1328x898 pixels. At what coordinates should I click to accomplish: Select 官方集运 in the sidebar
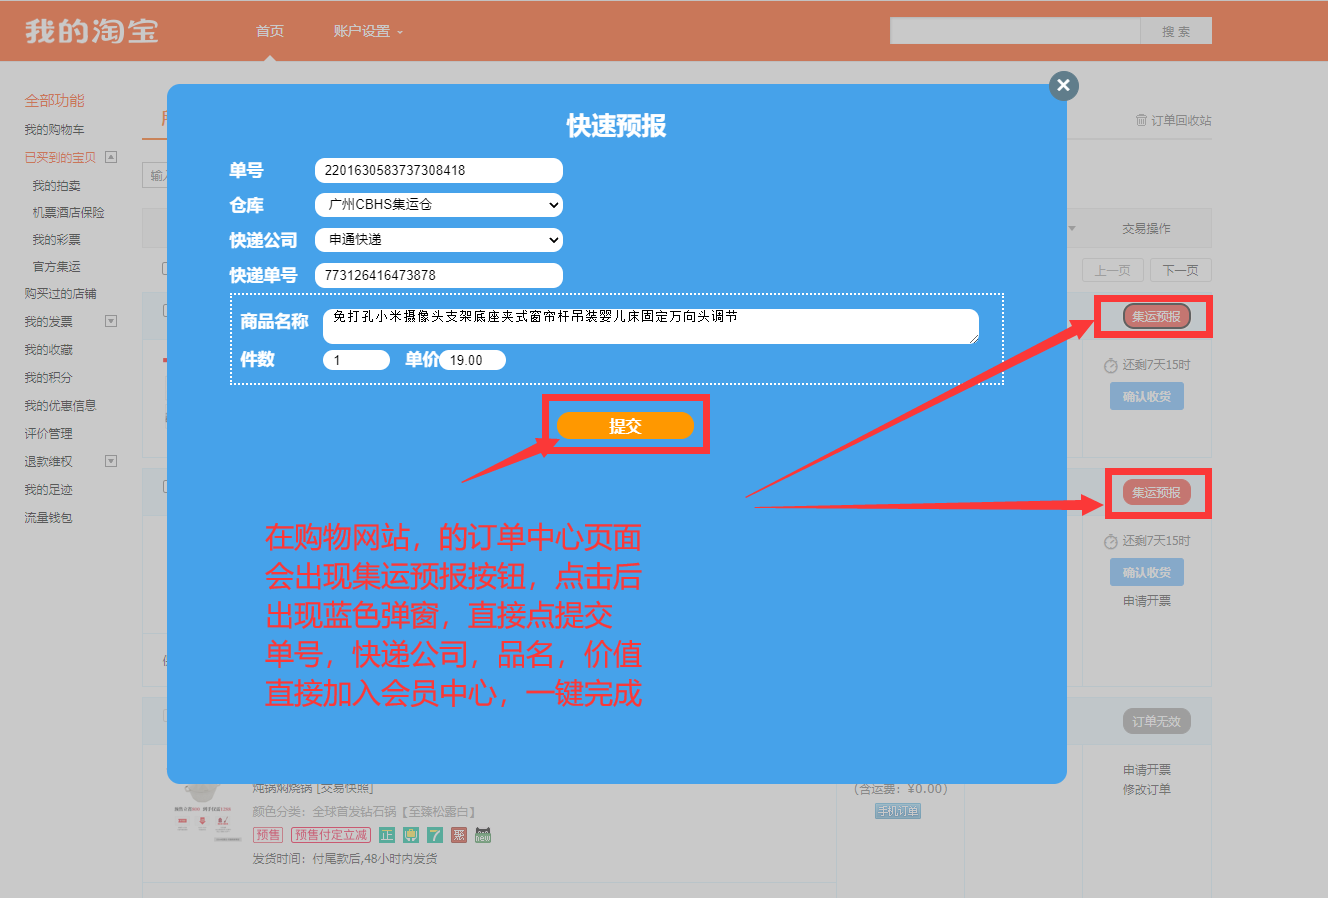57,267
